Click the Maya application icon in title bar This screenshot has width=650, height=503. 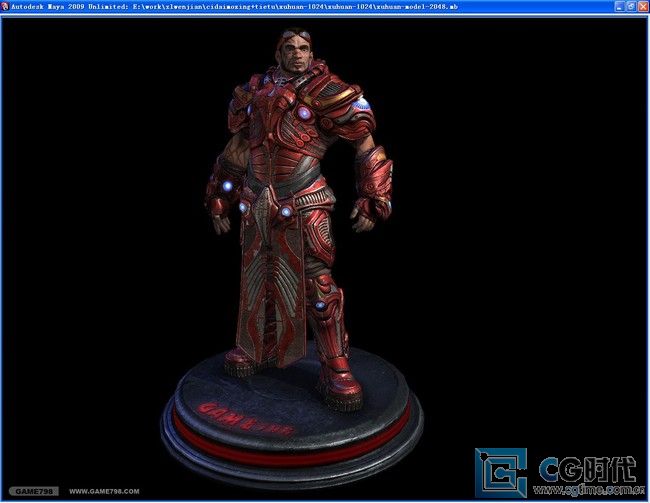coord(5,6)
